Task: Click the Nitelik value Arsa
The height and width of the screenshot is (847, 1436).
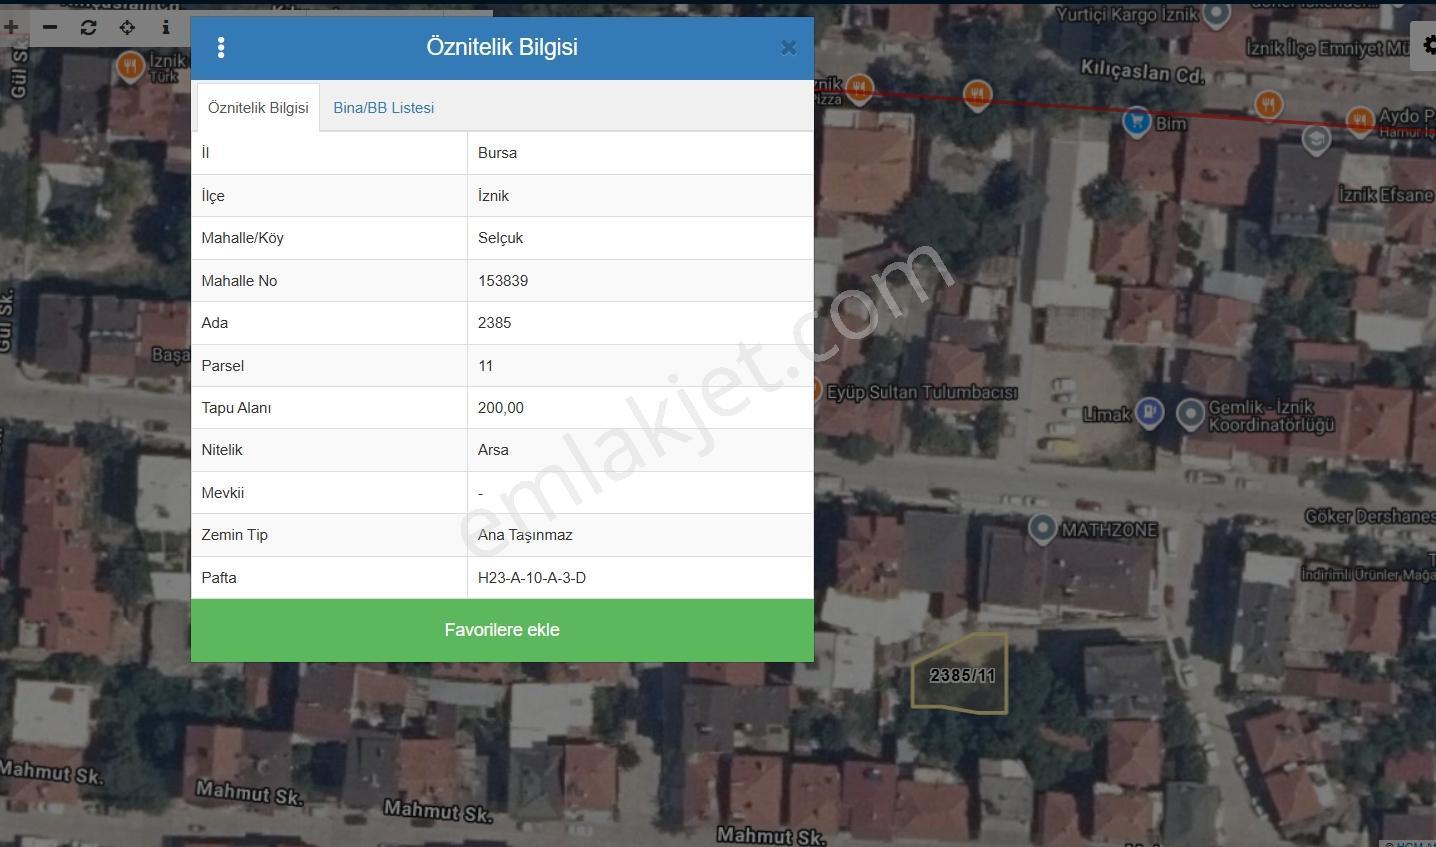Action: (x=493, y=450)
